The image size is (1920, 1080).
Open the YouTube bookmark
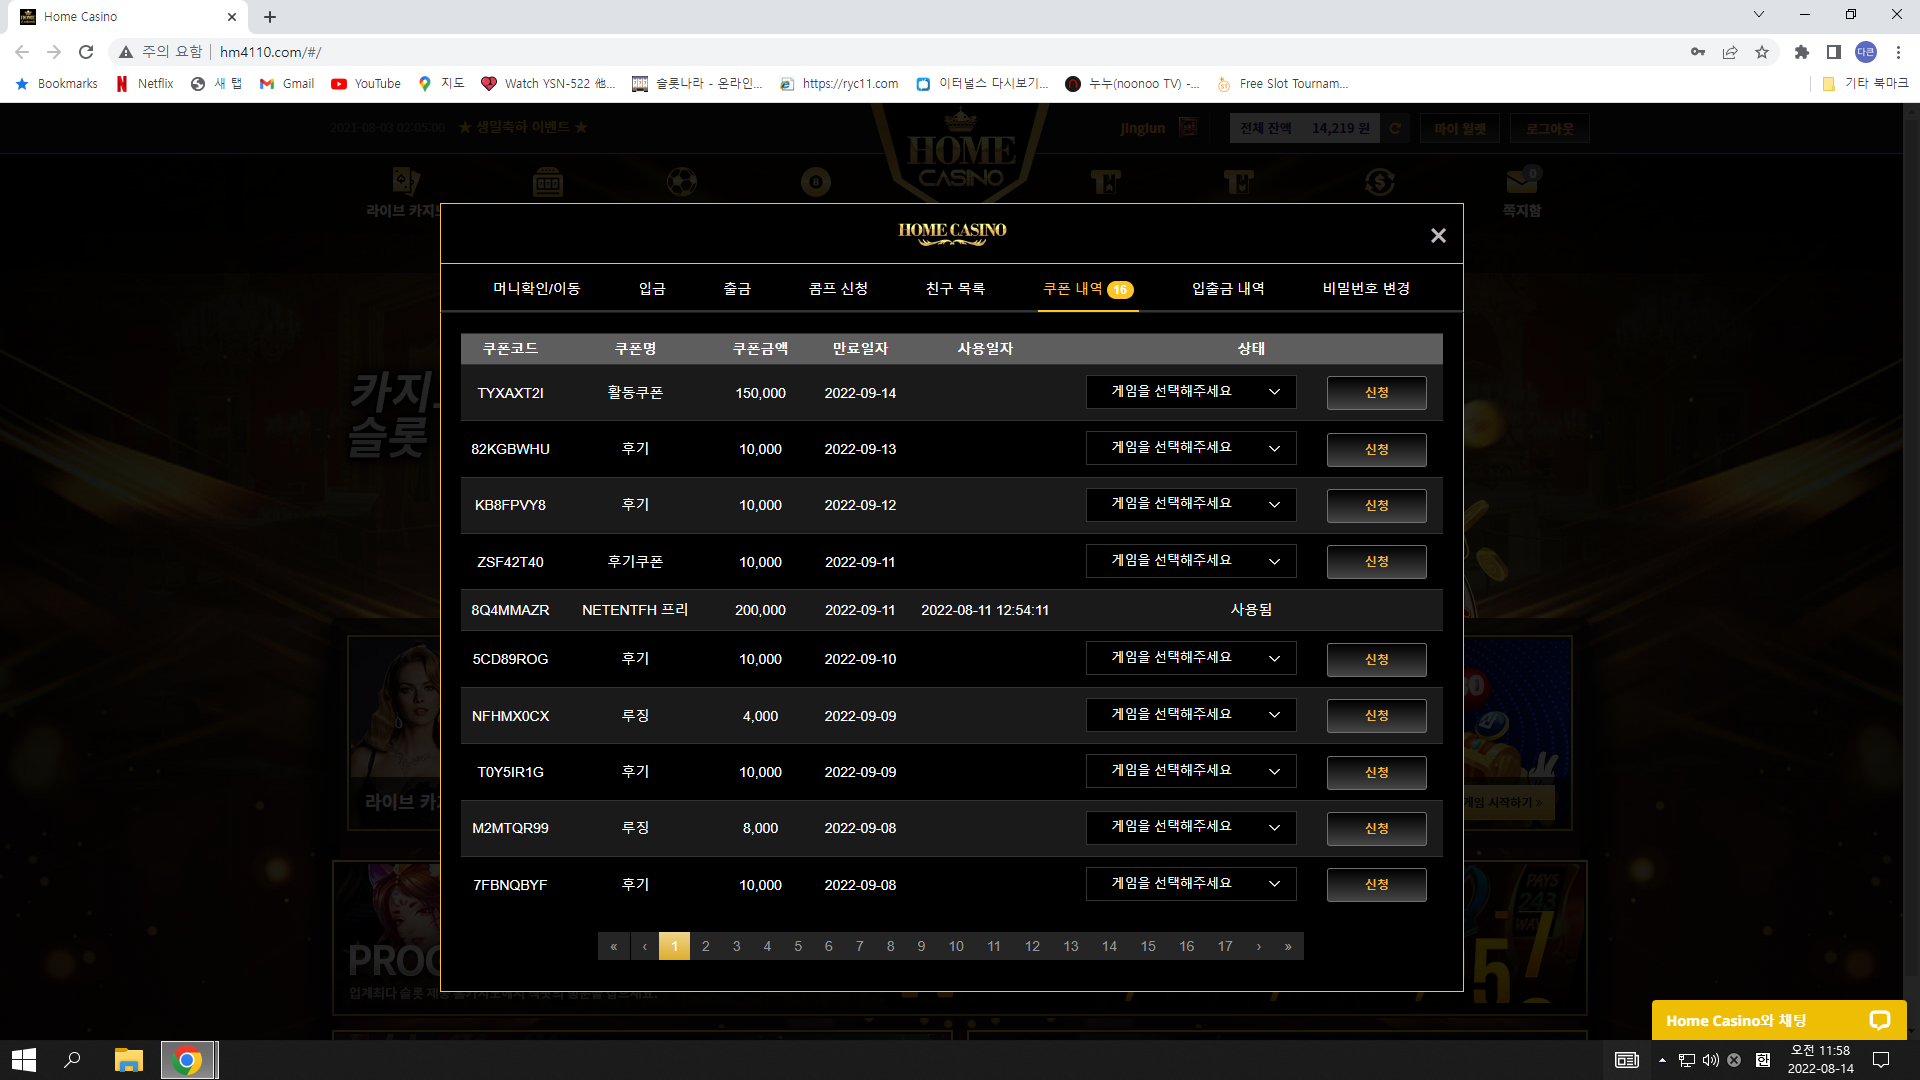coord(366,84)
